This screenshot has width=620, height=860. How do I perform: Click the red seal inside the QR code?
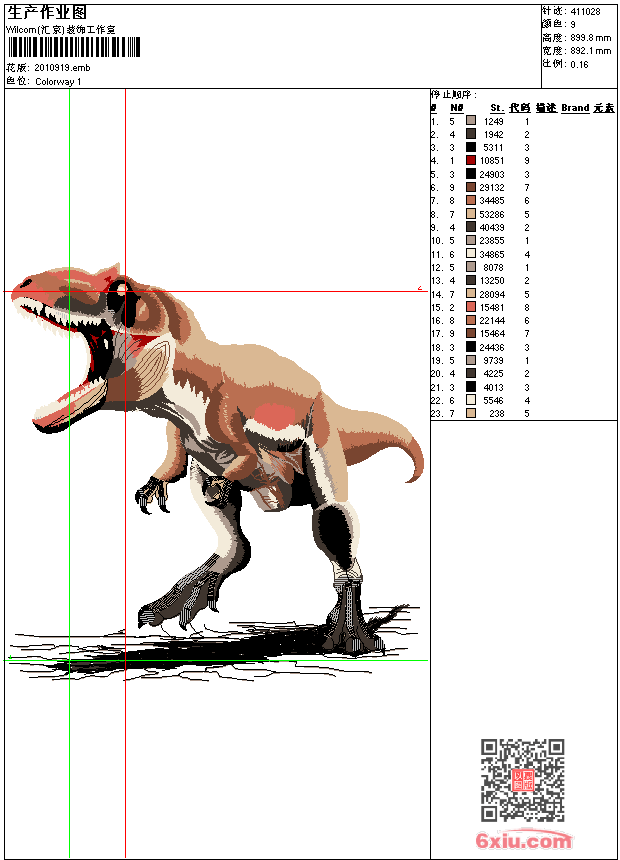point(523,781)
